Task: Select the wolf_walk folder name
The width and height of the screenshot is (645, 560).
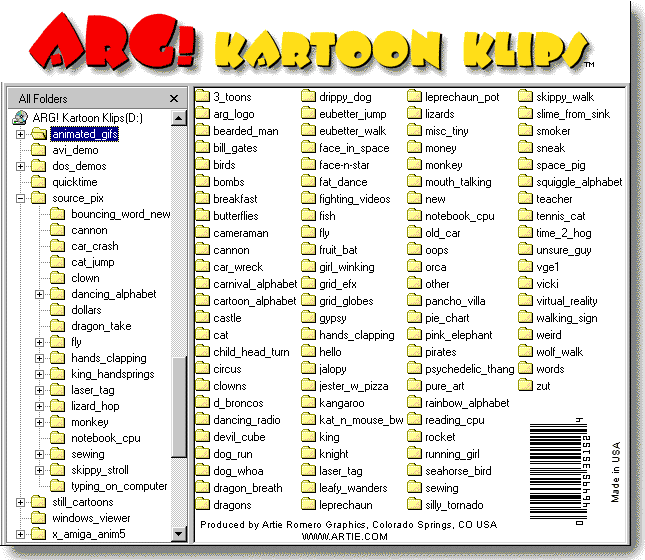Action: (x=559, y=352)
